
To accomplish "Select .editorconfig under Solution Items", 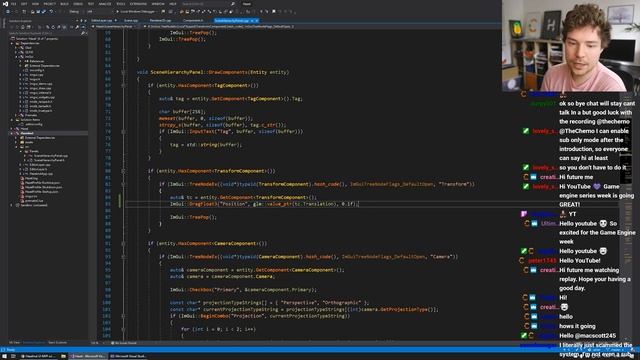I will [x=34, y=124].
